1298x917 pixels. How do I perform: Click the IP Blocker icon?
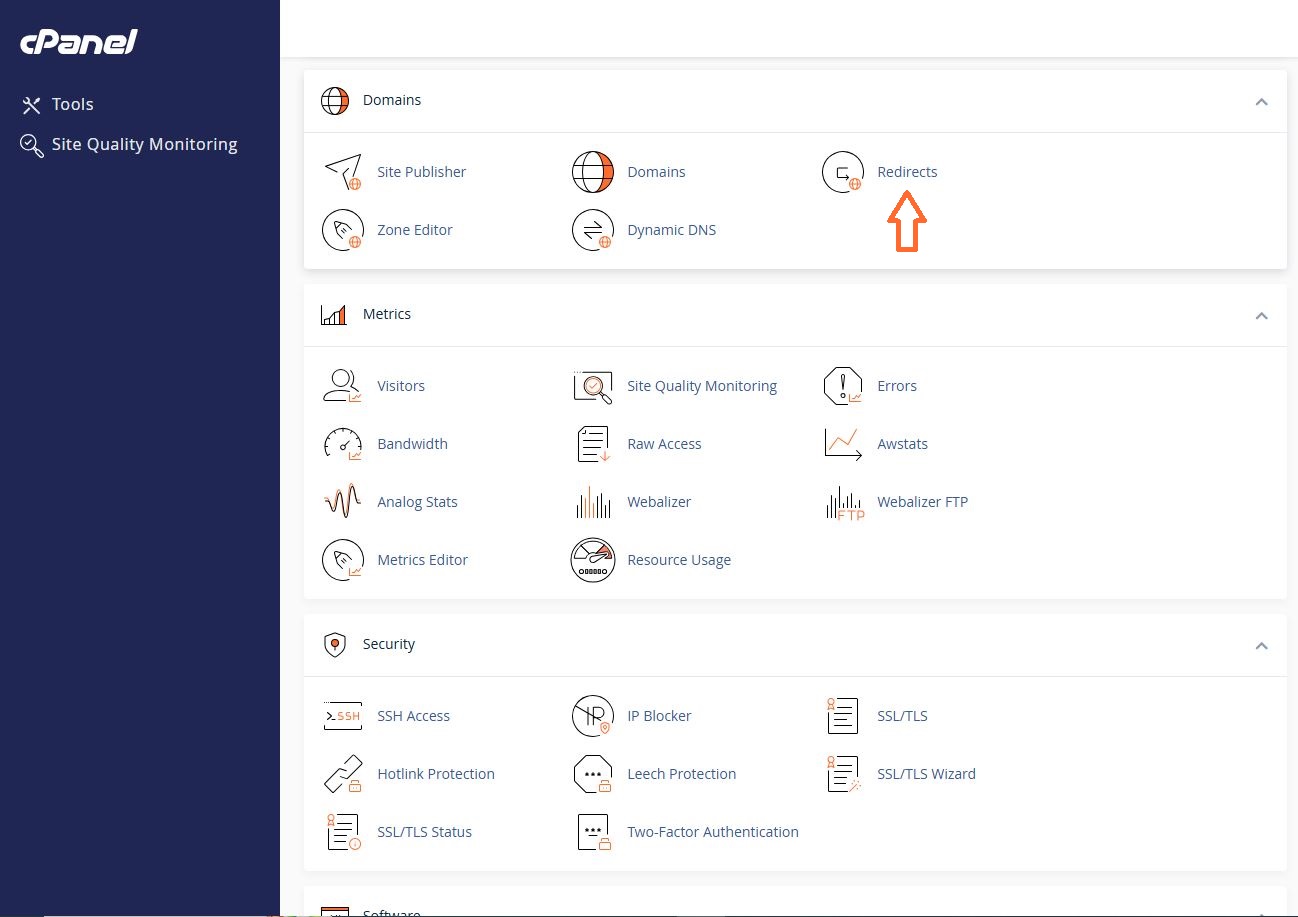pos(592,716)
